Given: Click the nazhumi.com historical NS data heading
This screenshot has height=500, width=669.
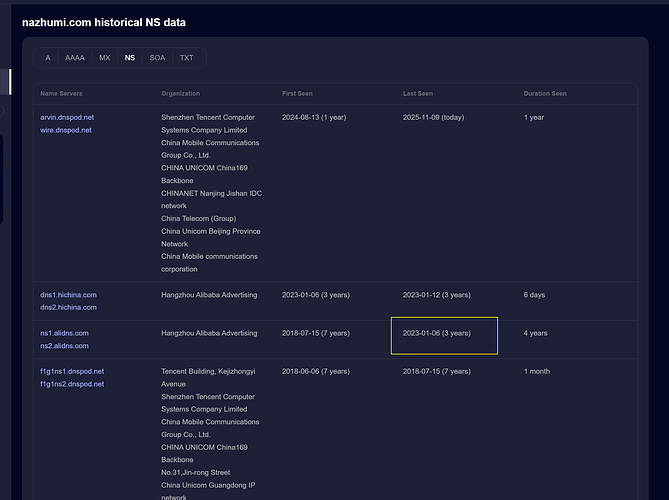Looking at the screenshot, I should (104, 22).
